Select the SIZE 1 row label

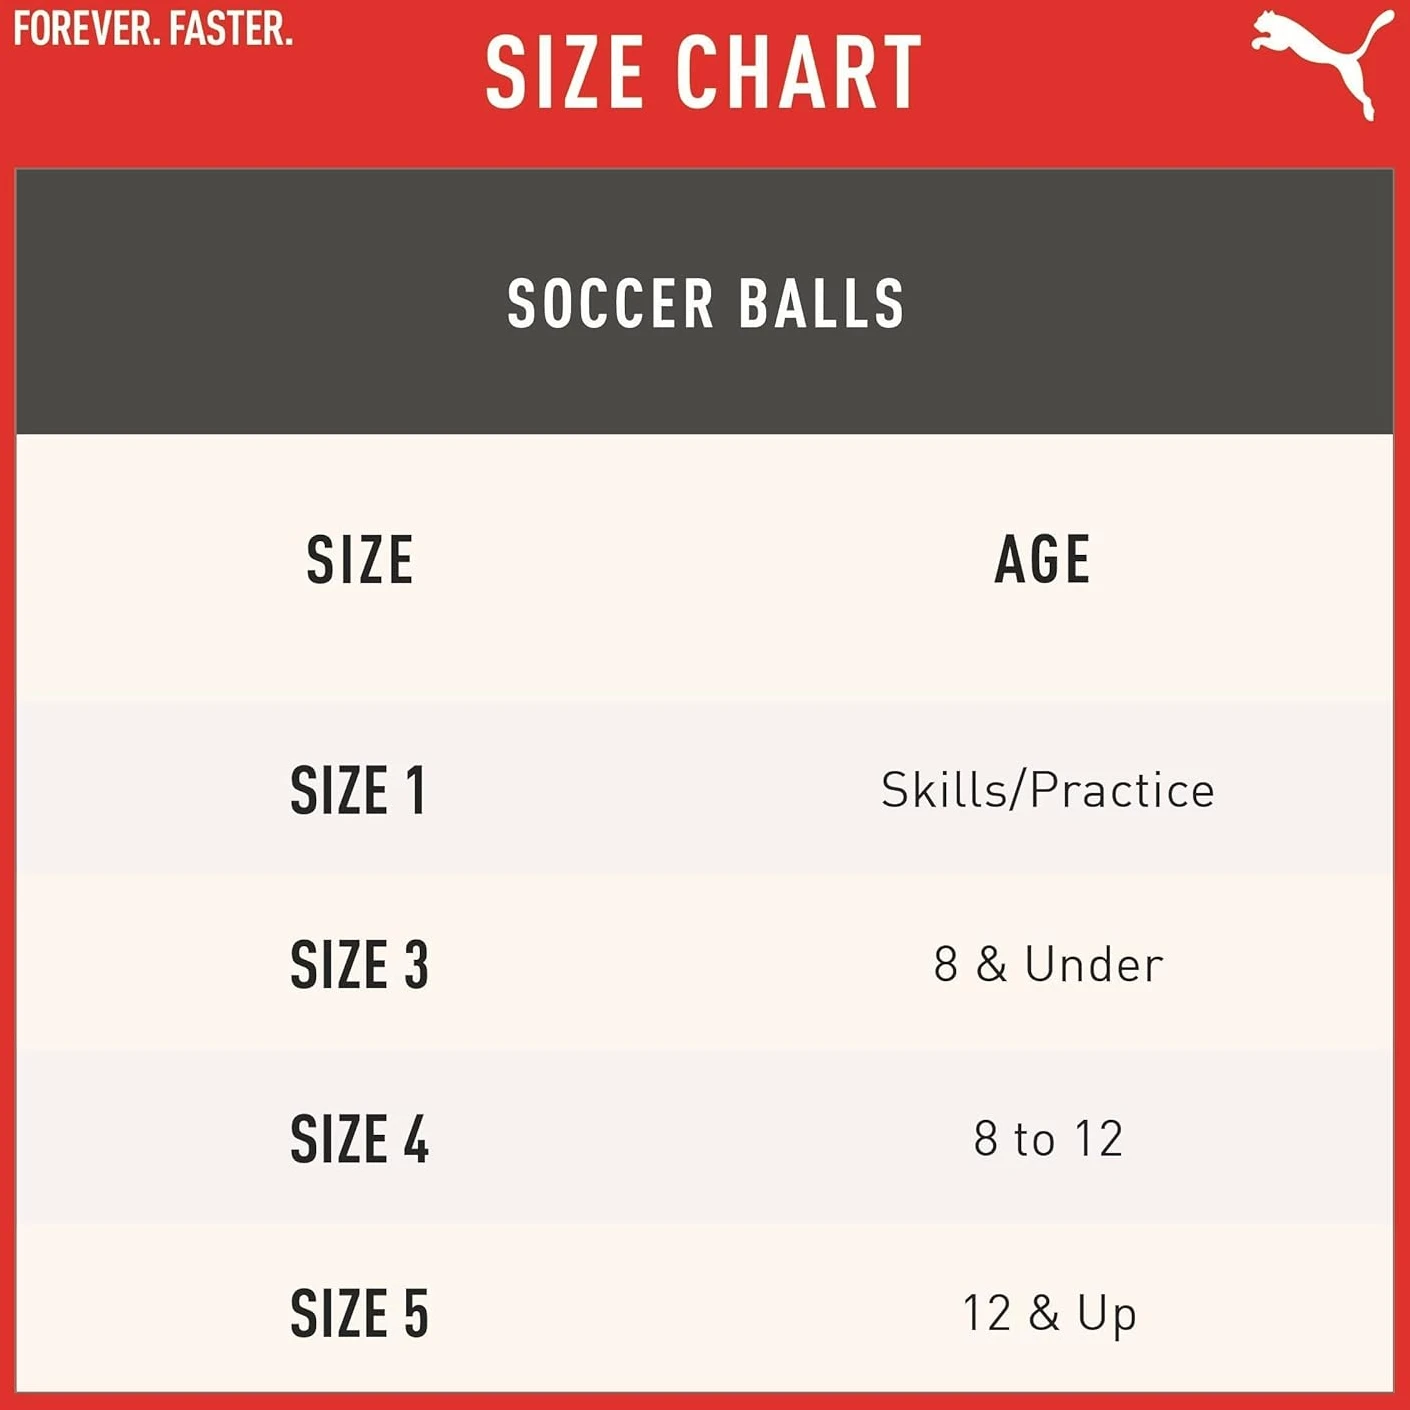358,791
